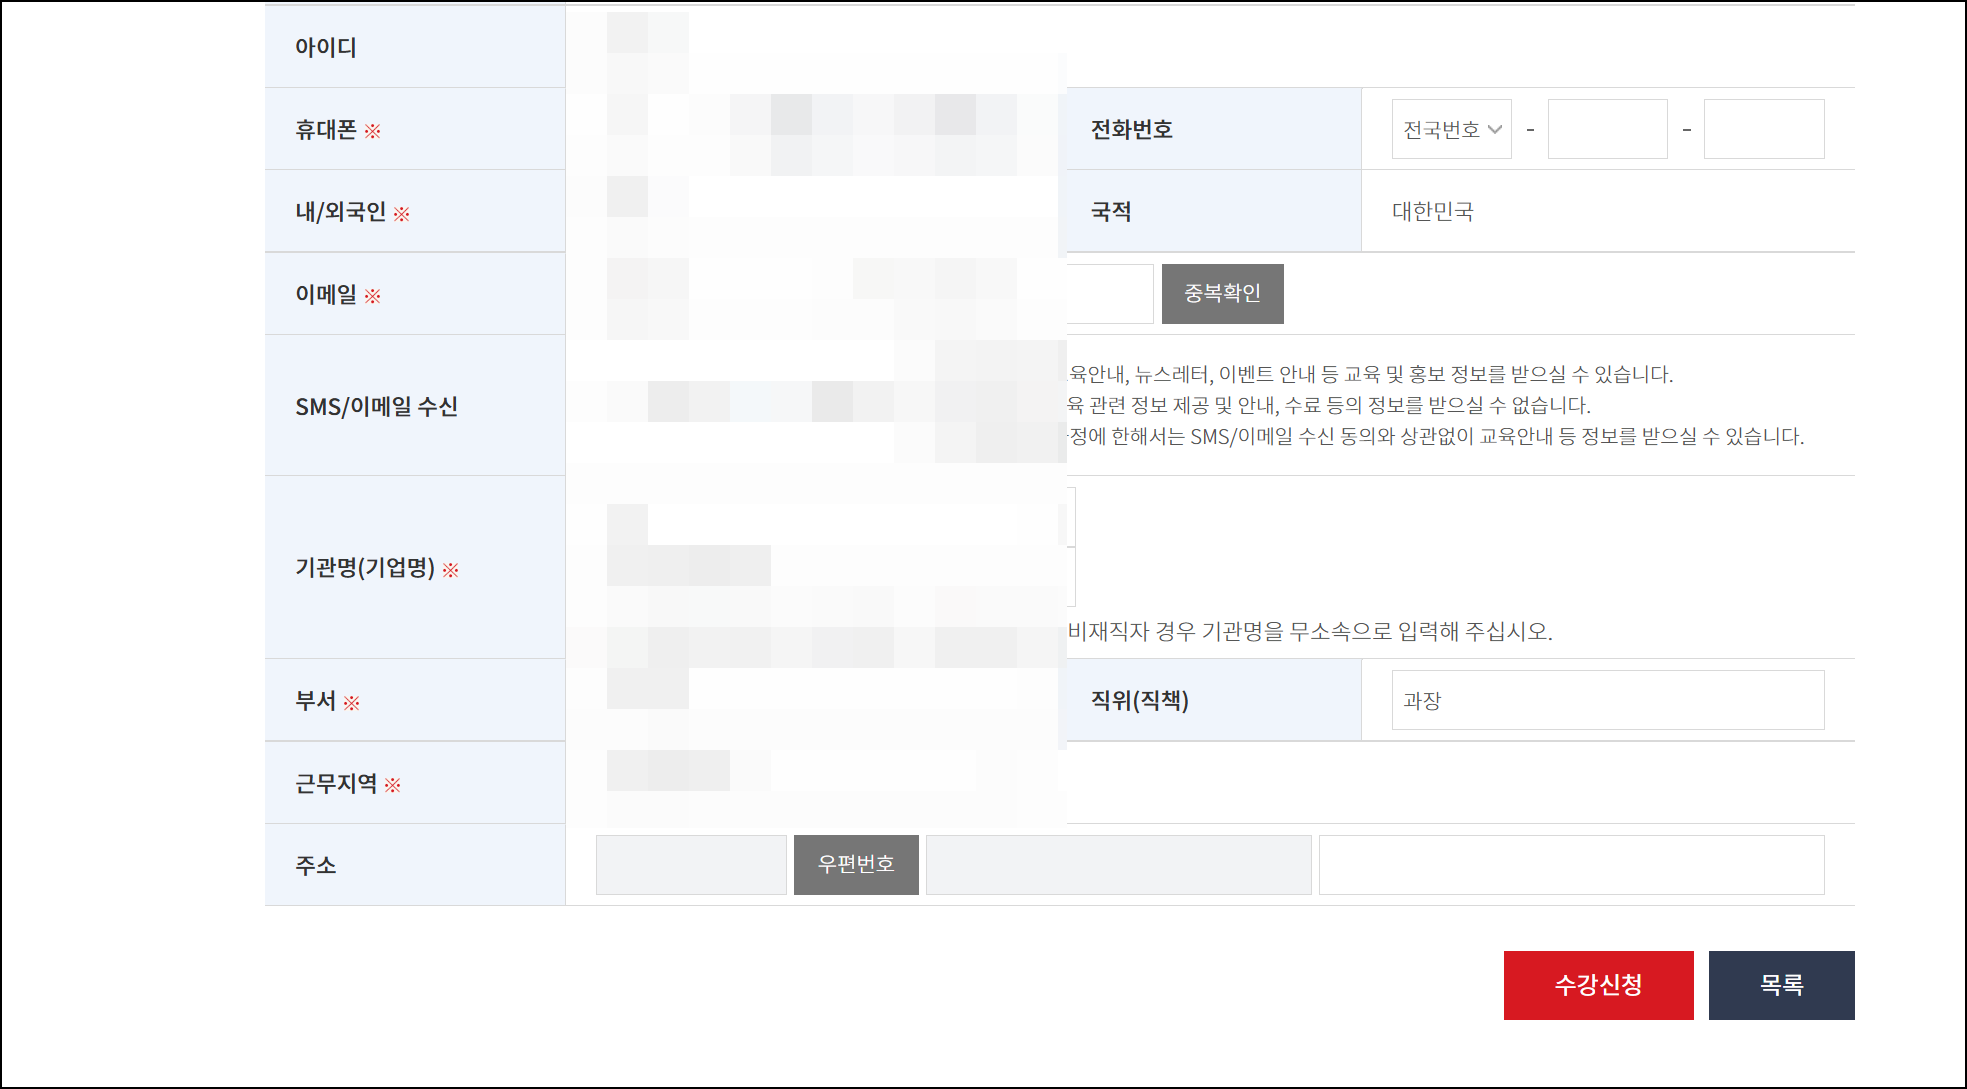Viewport: 1967px width, 1089px height.
Task: Click the 대한민국 nationality value
Action: coord(1432,211)
